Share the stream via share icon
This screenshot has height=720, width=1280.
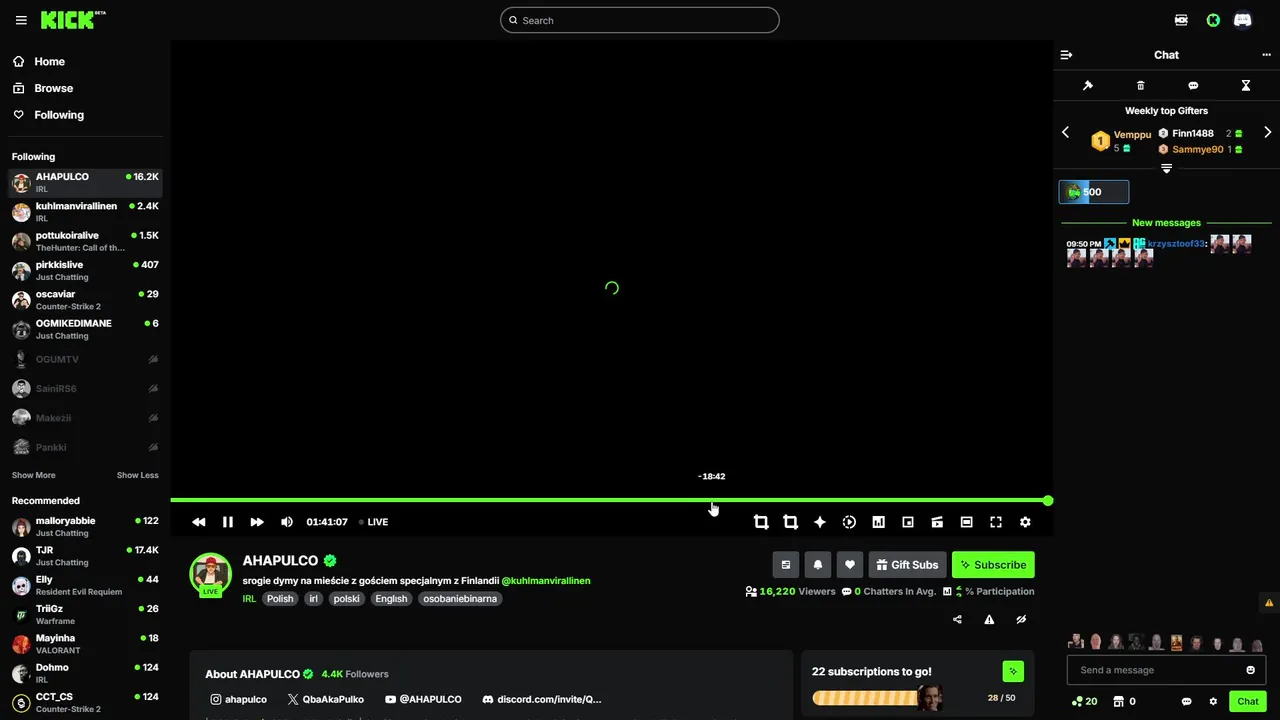coord(957,620)
